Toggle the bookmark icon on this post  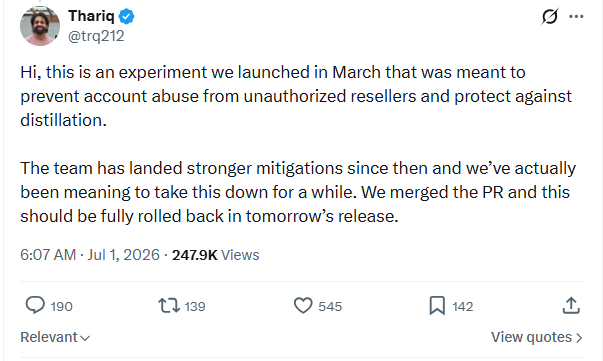437,306
